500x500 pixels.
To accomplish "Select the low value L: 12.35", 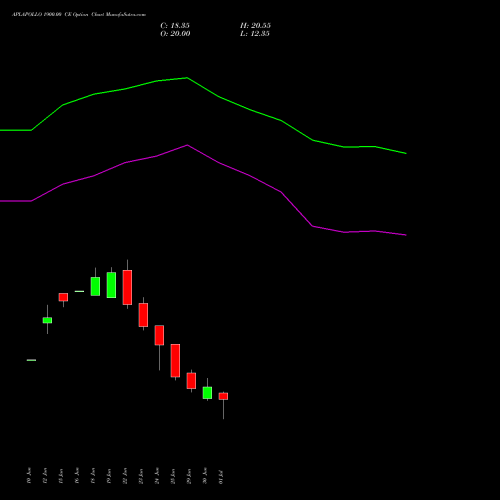I will pyautogui.click(x=255, y=34).
